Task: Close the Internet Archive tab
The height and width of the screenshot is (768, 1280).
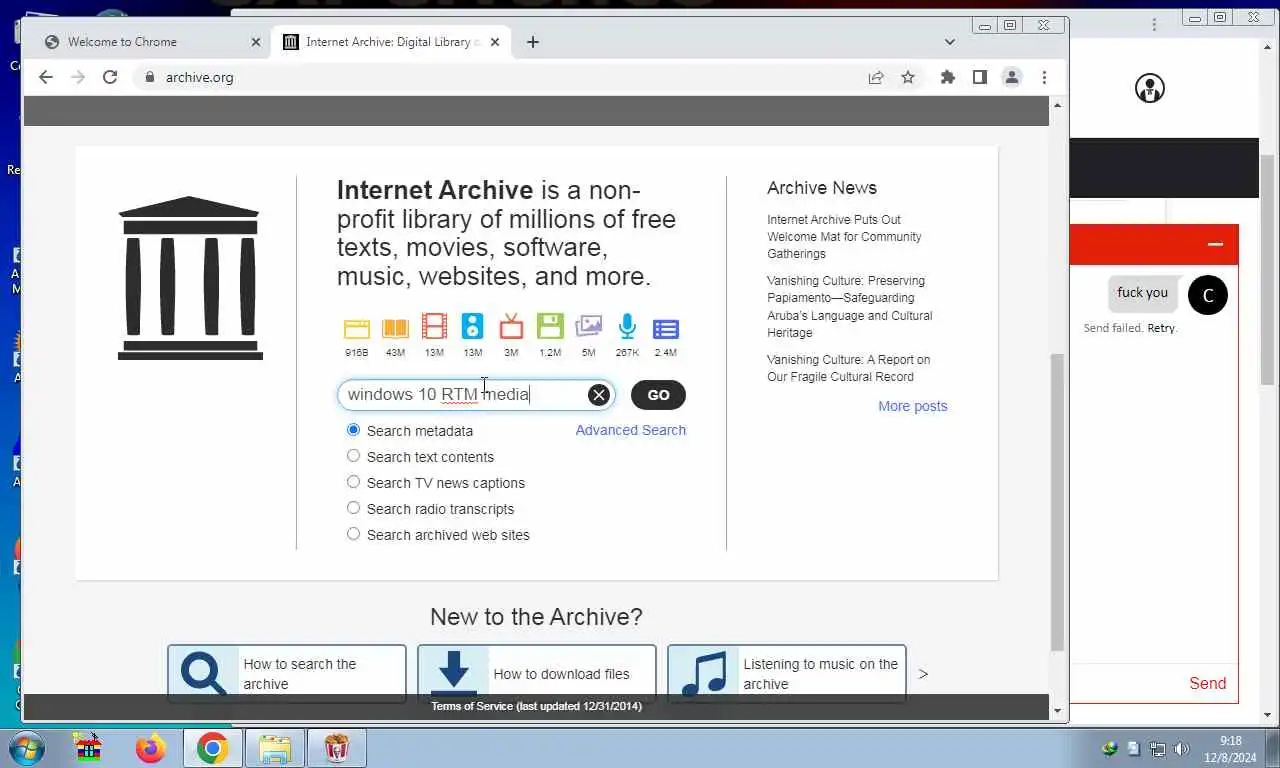Action: point(495,42)
